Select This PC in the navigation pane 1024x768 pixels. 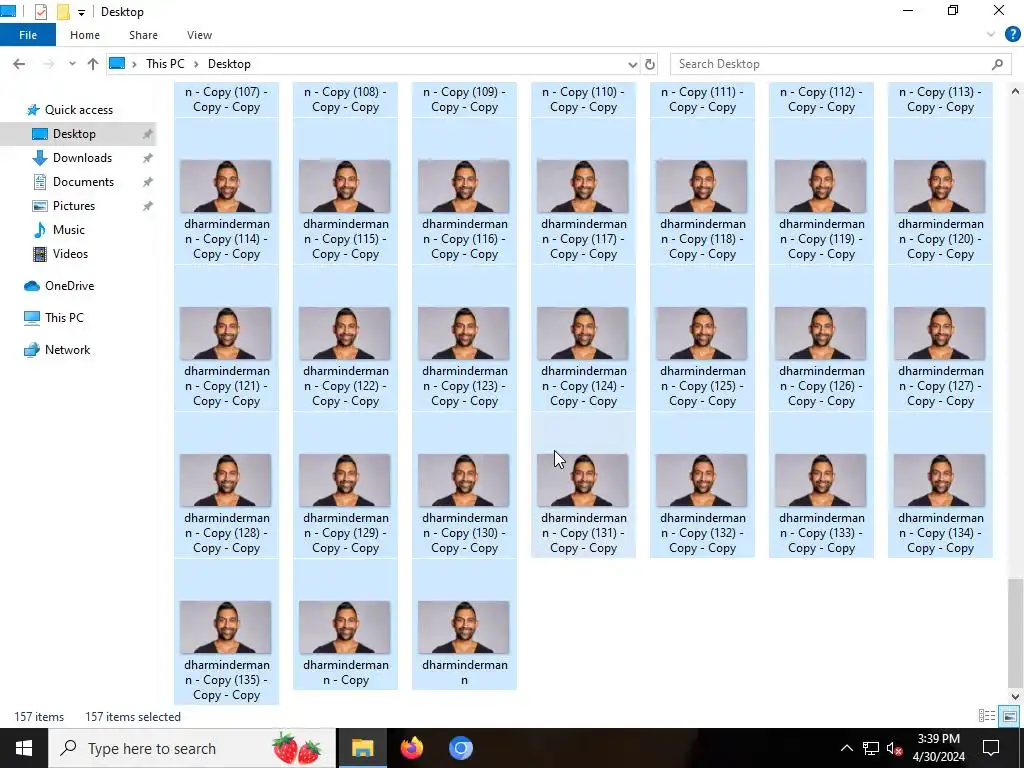click(x=64, y=318)
